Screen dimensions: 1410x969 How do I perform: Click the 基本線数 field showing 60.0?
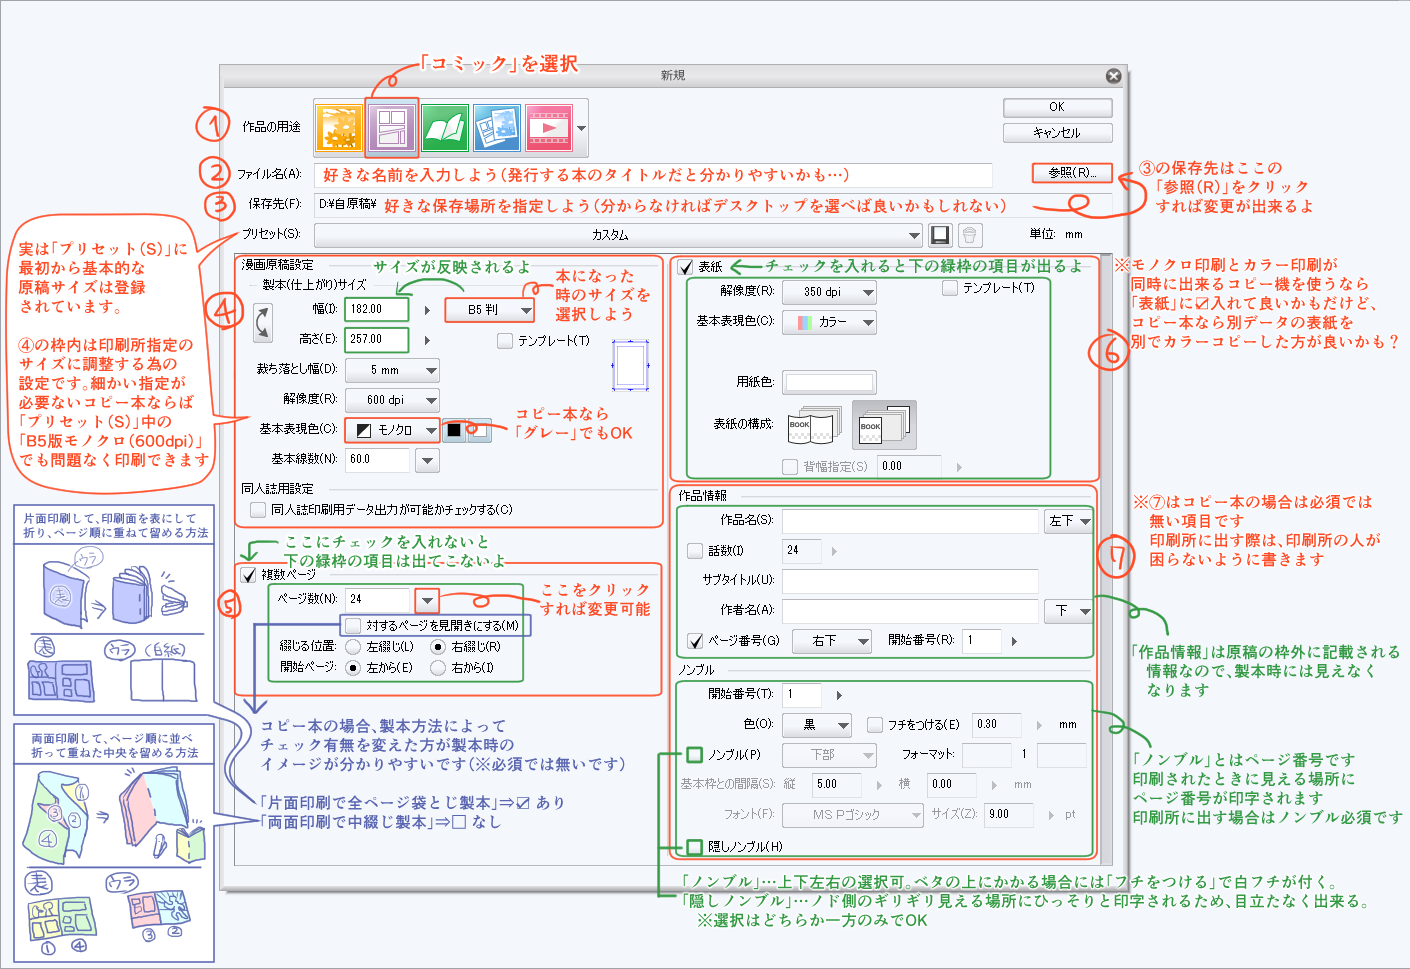pyautogui.click(x=377, y=460)
